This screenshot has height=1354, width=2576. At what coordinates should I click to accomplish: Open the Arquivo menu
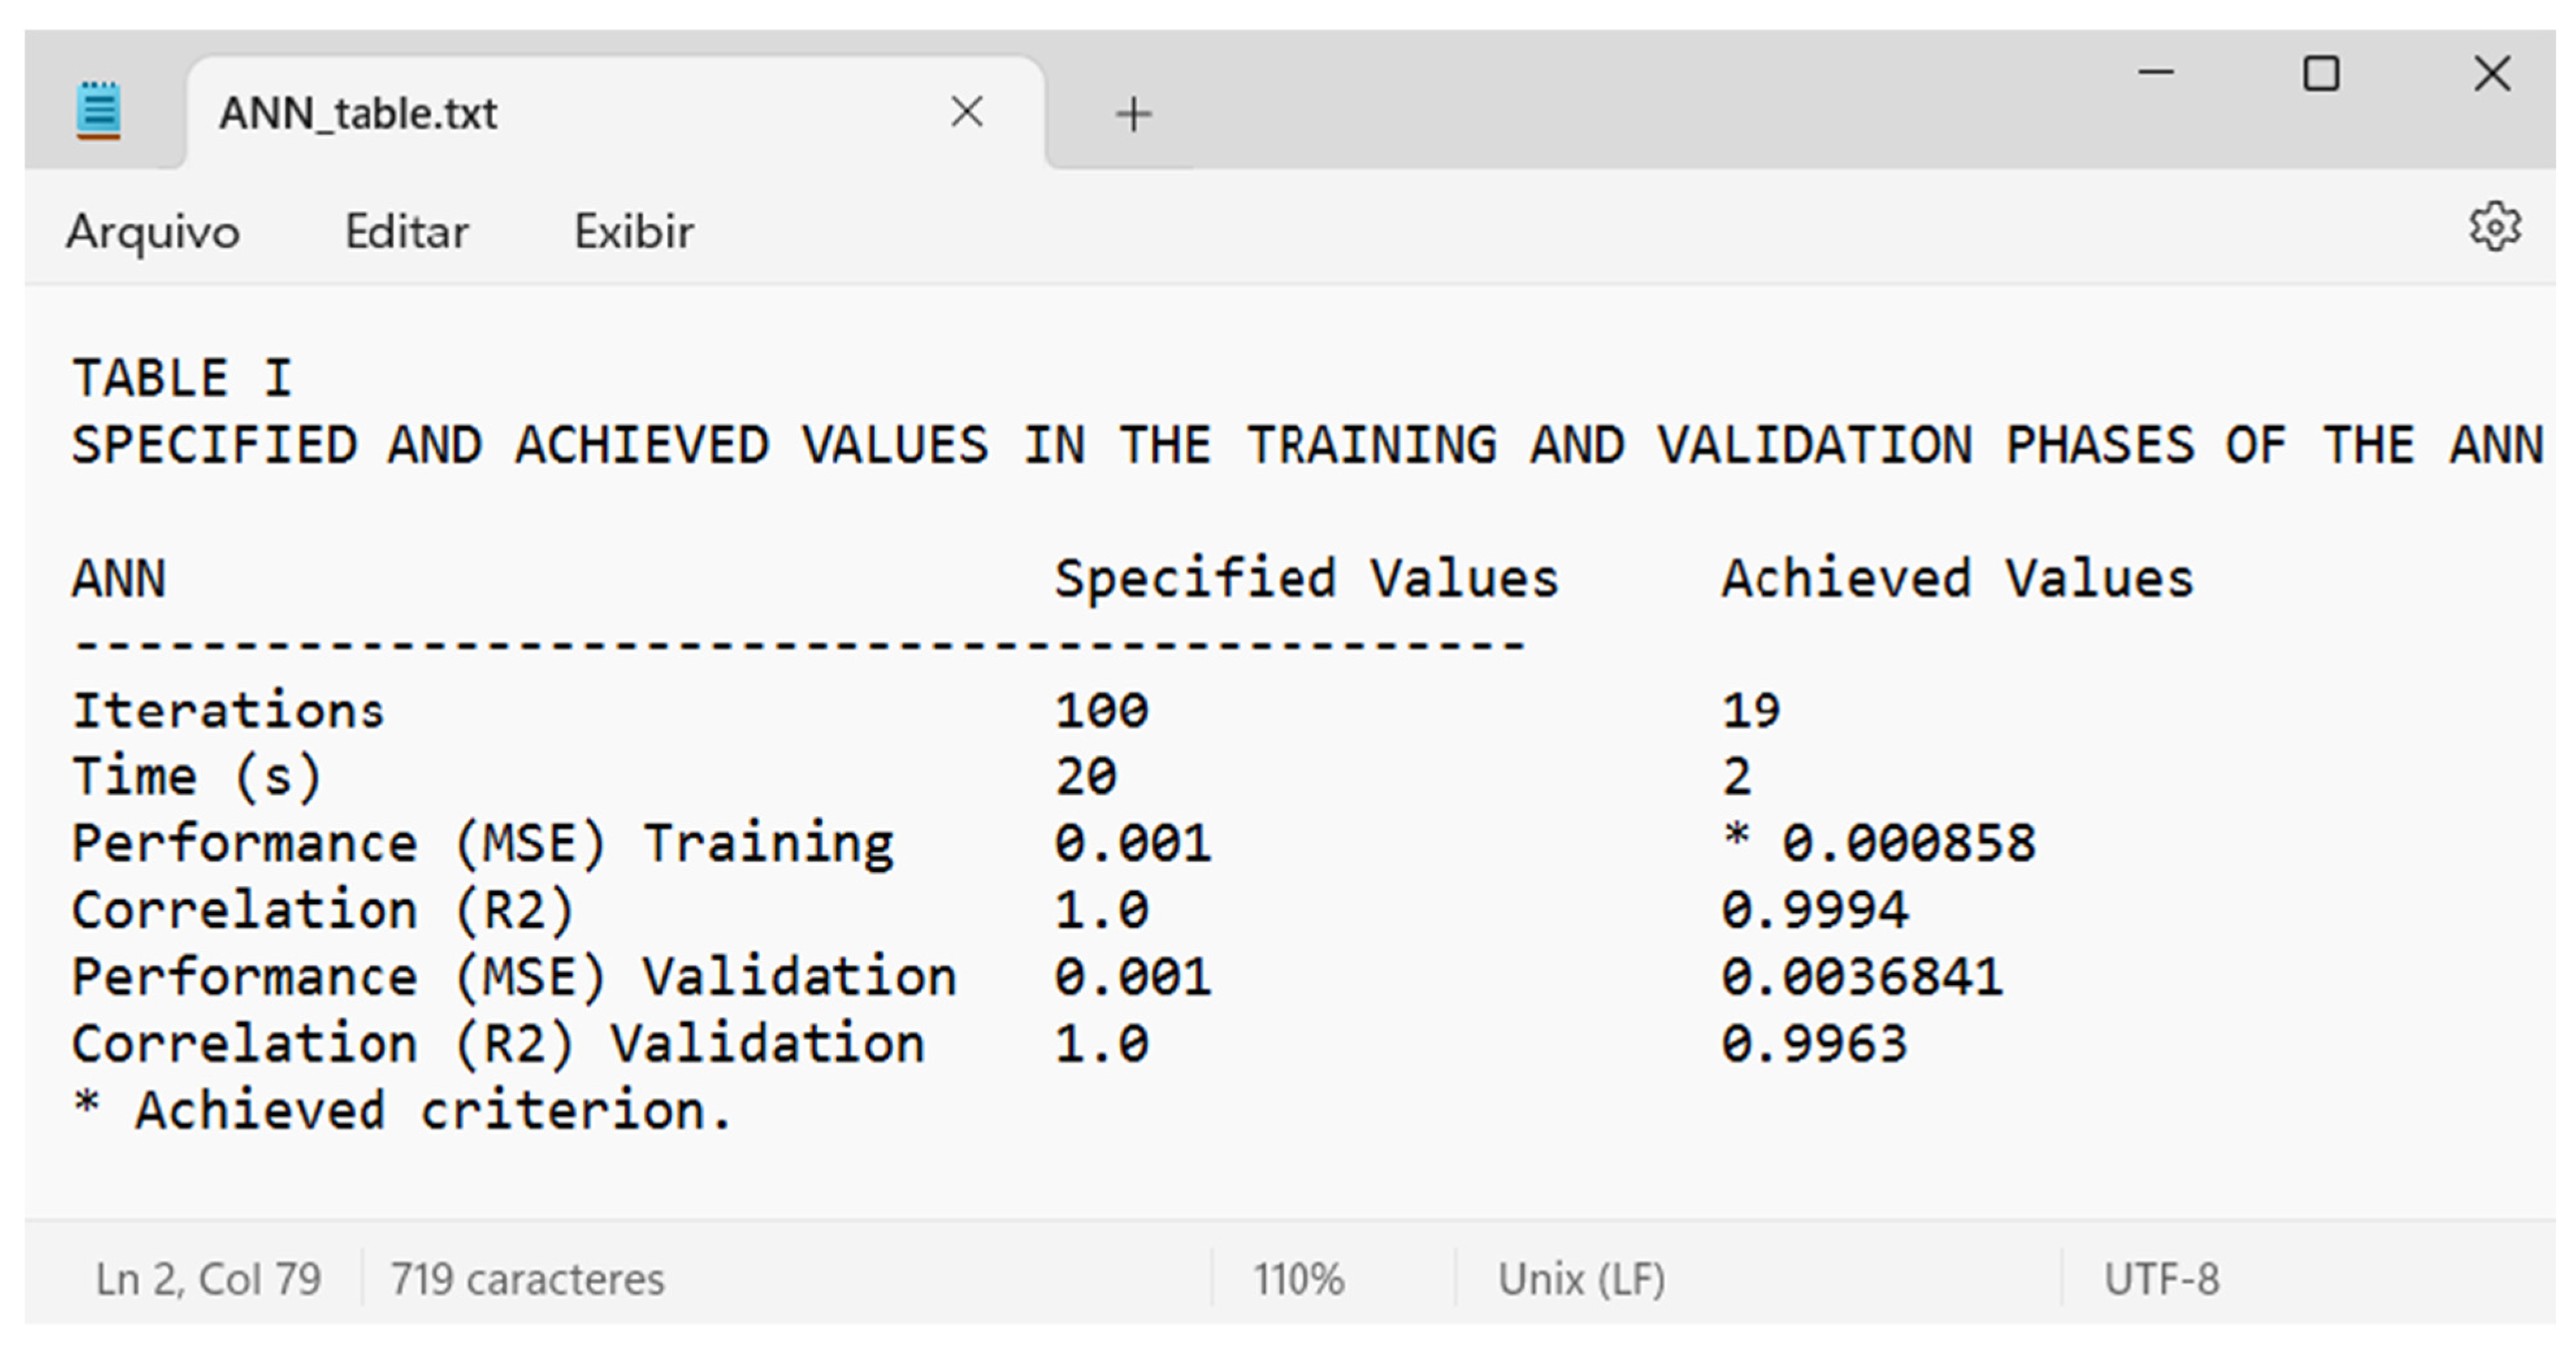(153, 232)
